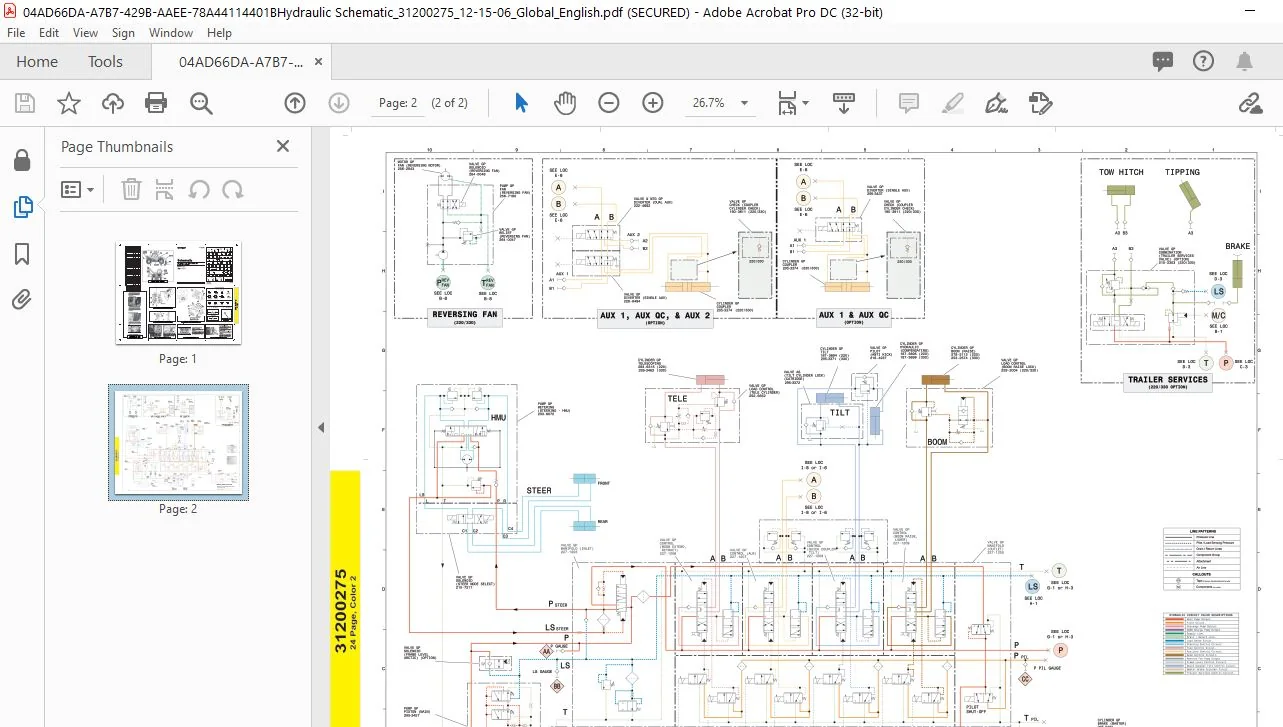Add a comment sticky note
Screen dimensions: 1283x727
(908, 103)
